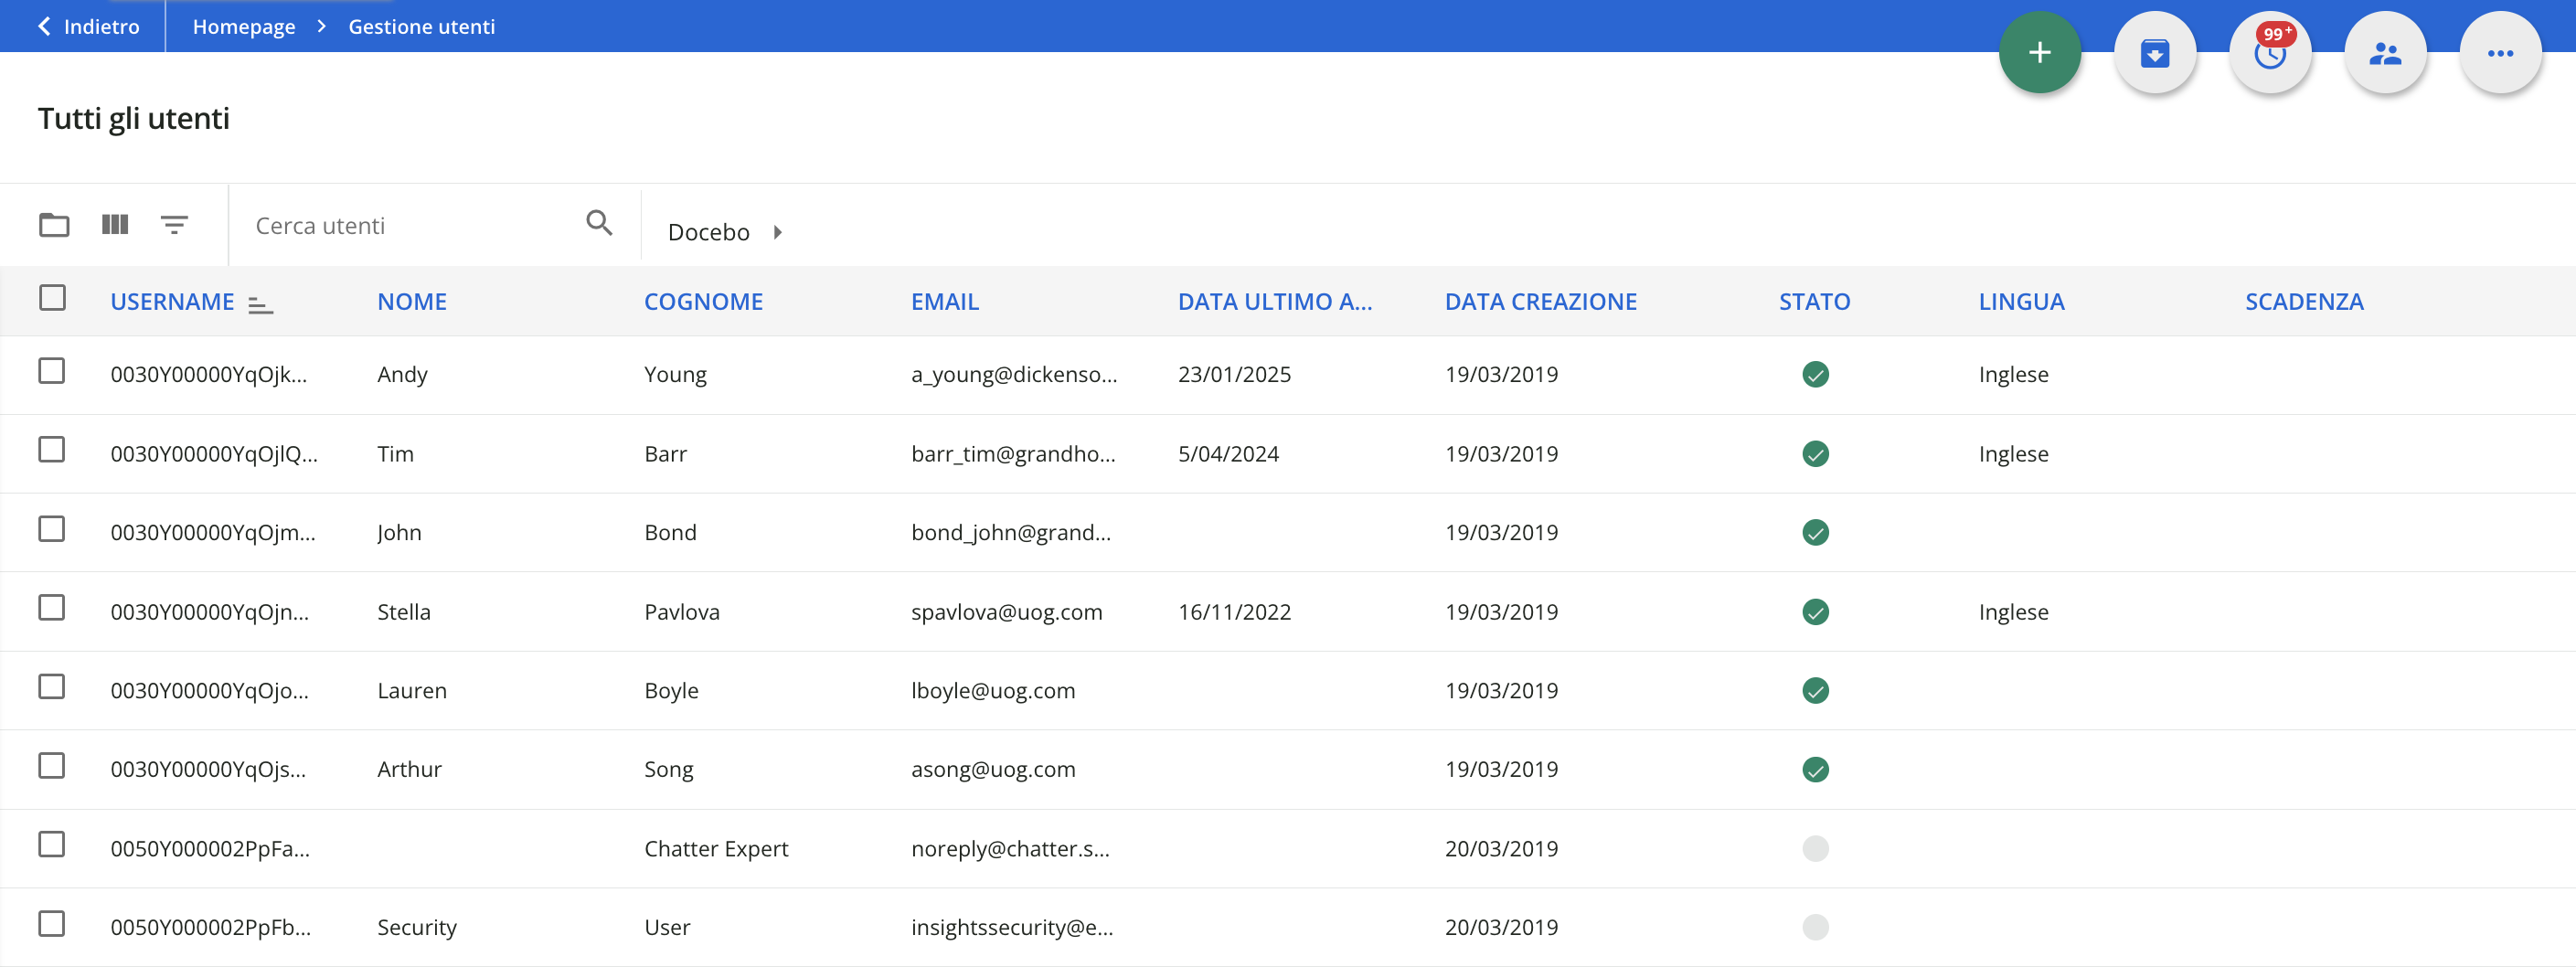Select the checkbox for Security User
2576x967 pixels.
(52, 924)
